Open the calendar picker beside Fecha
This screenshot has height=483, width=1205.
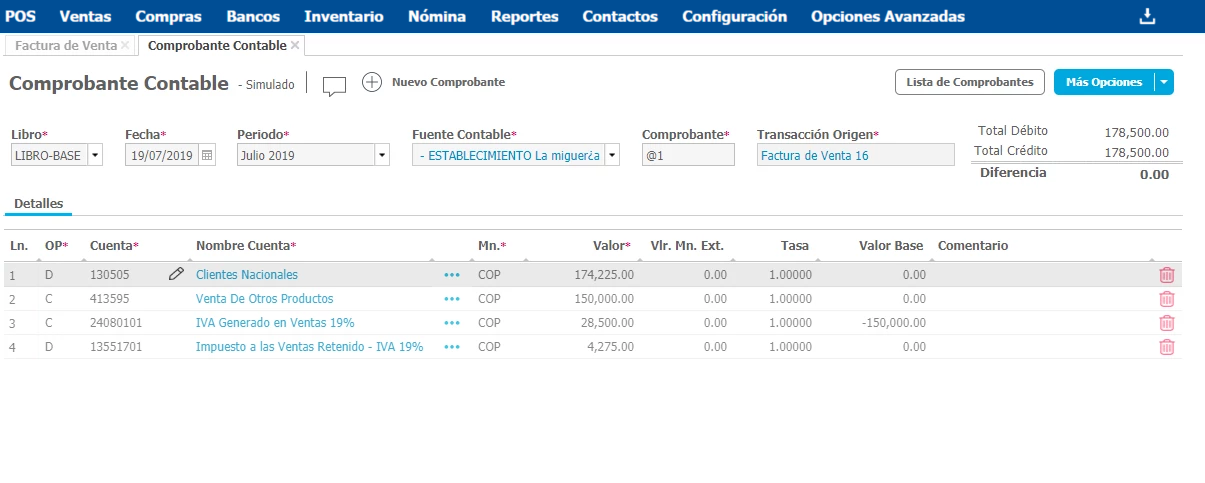pyautogui.click(x=207, y=155)
